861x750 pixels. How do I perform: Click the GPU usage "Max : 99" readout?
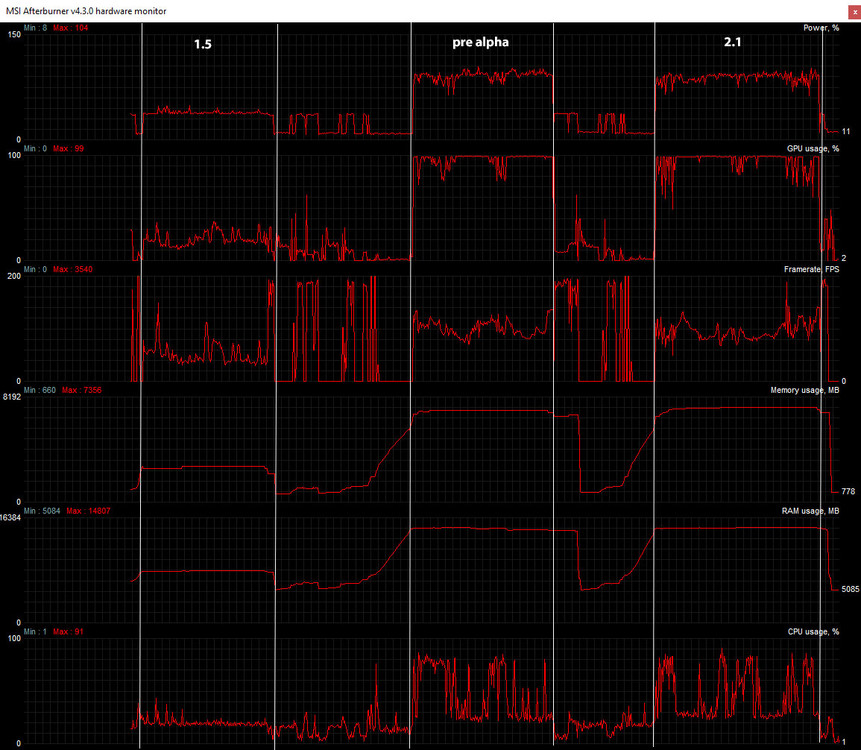(68, 149)
